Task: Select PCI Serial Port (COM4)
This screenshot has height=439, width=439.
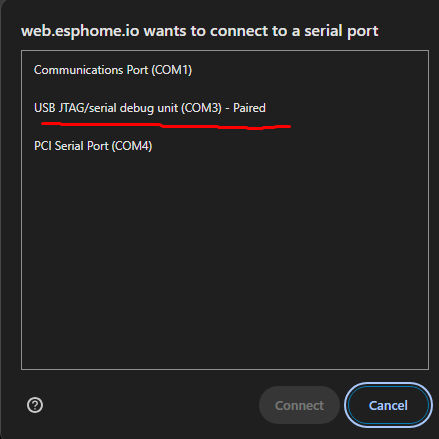Action: [x=225, y=146]
